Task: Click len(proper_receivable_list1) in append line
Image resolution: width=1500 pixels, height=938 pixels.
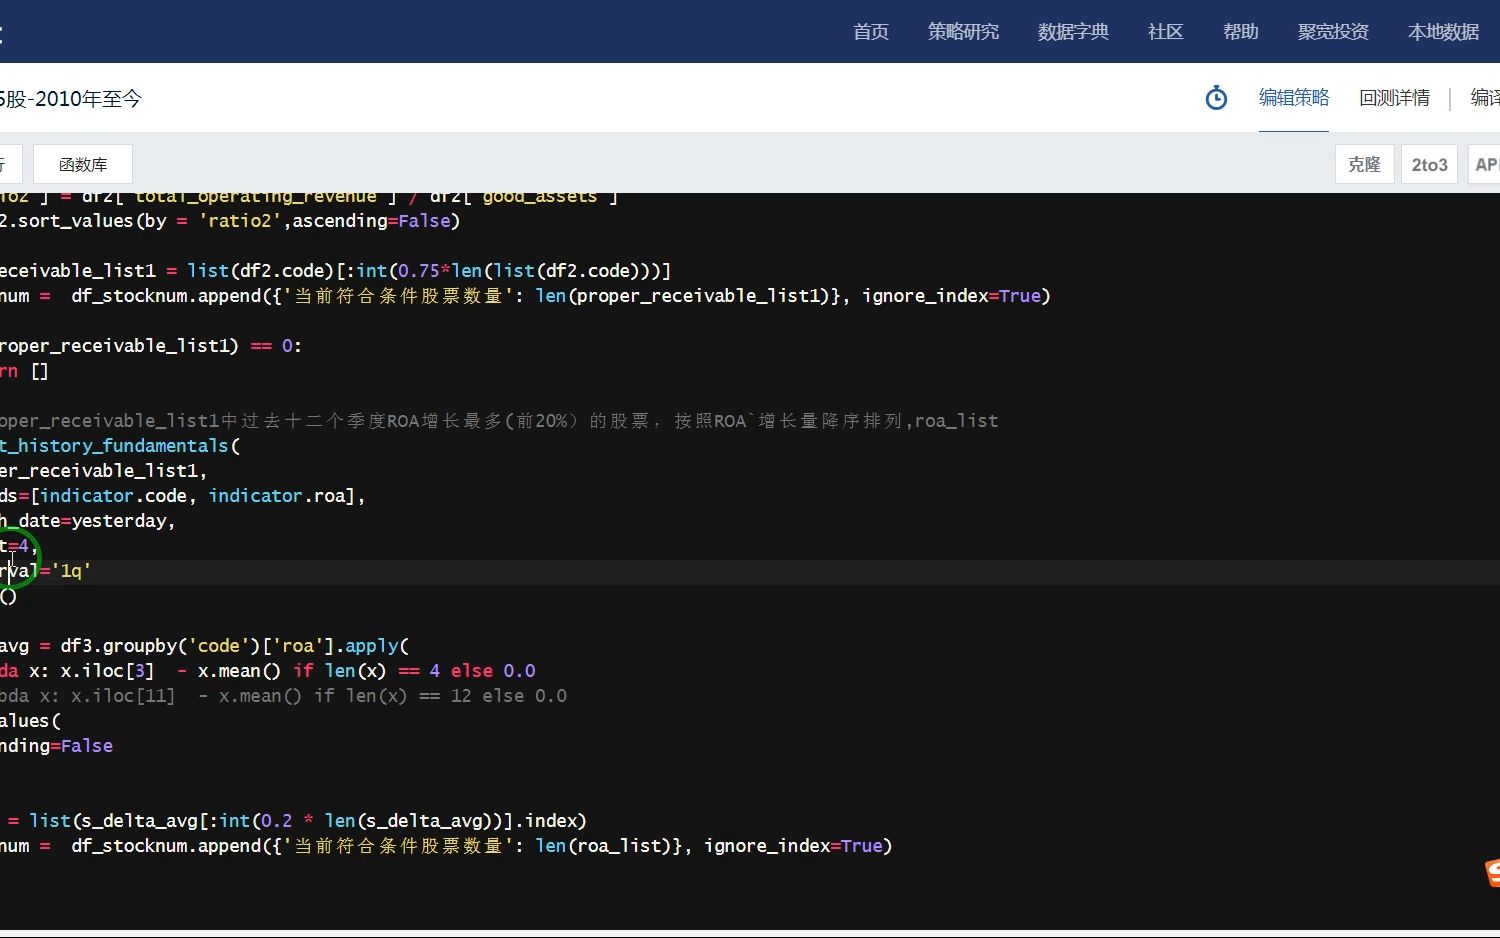Action: coord(683,296)
